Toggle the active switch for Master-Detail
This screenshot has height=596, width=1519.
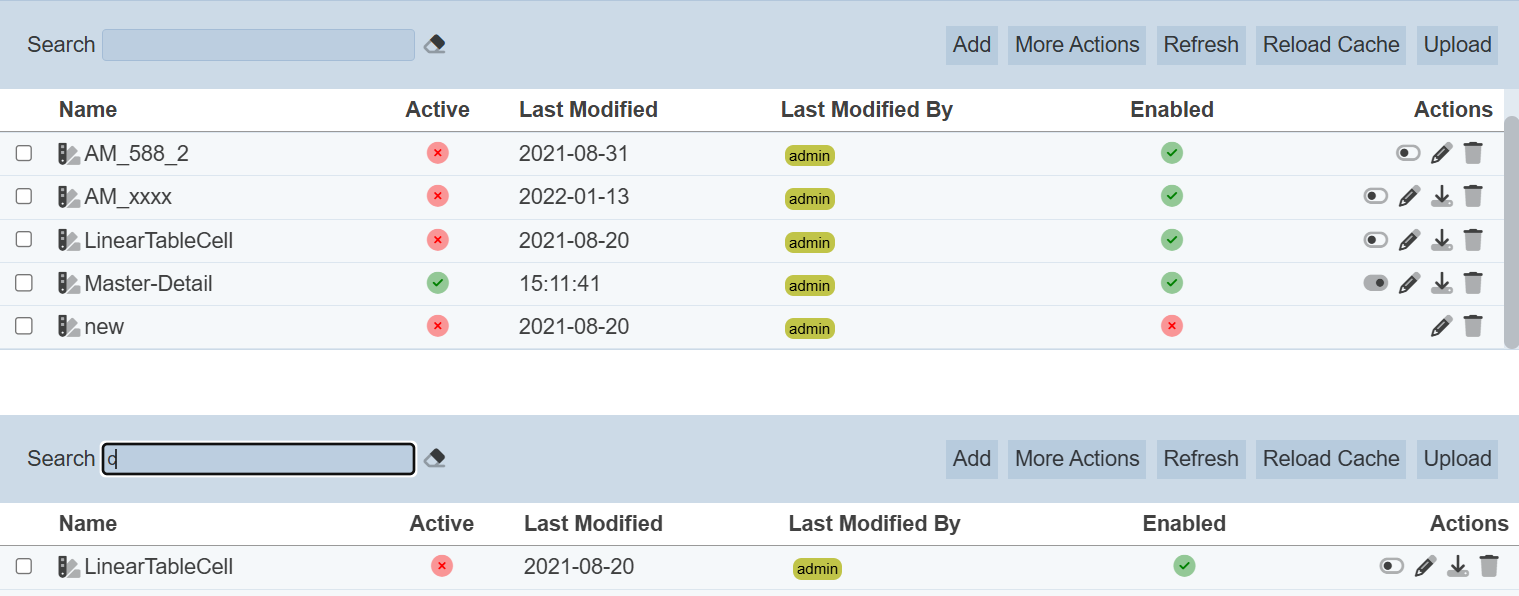click(x=1376, y=283)
